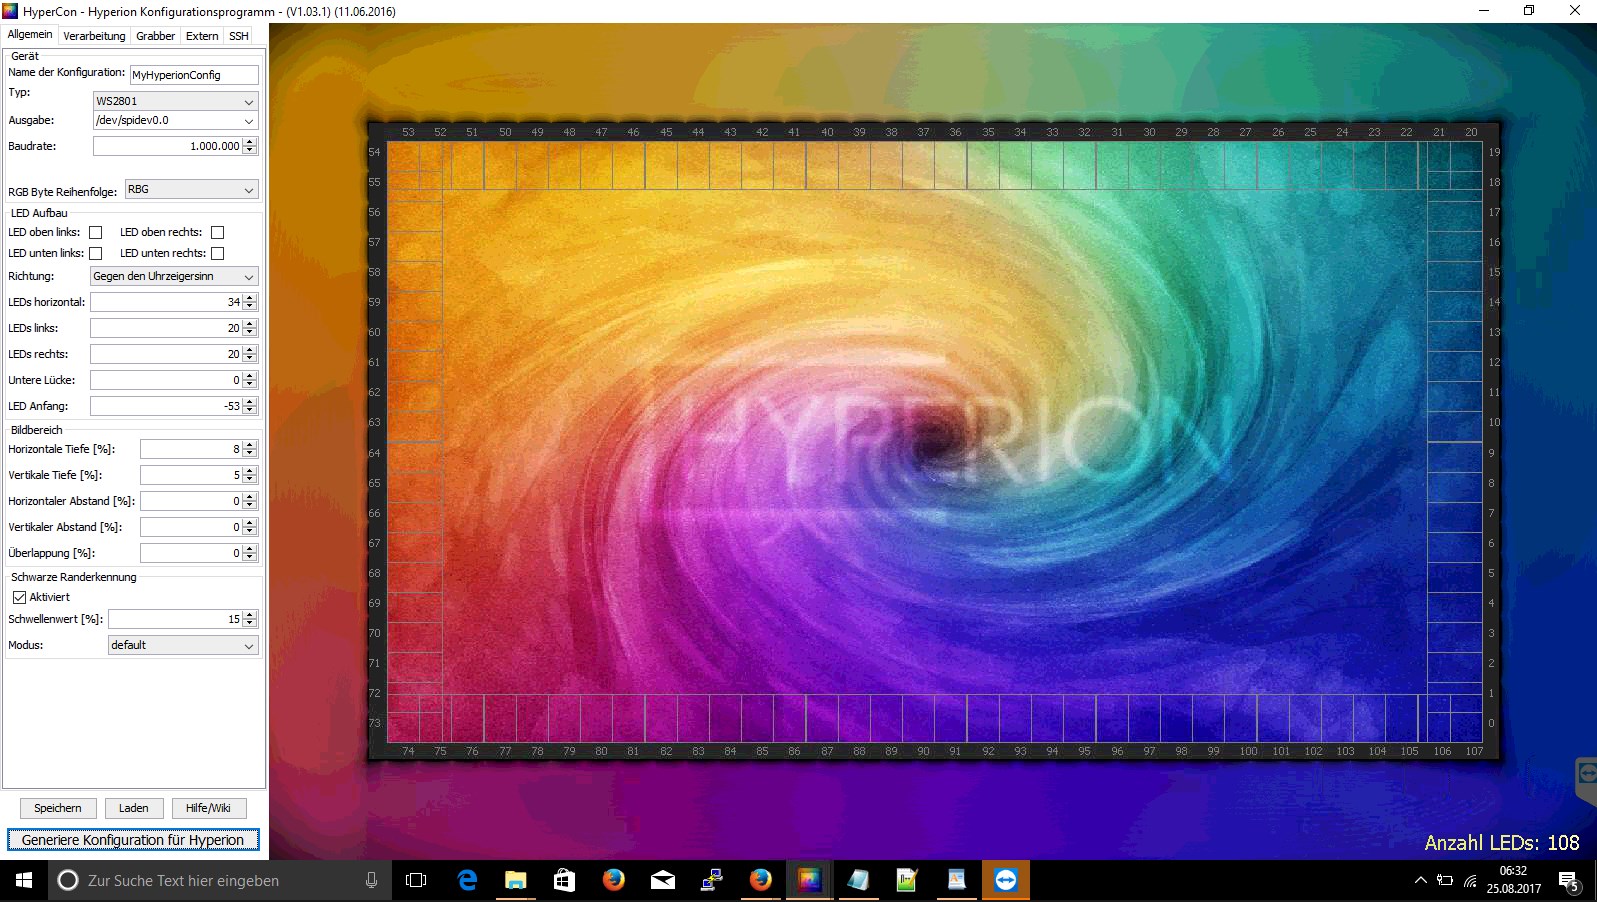Open File Explorer from the taskbar
This screenshot has width=1597, height=902.
point(515,880)
